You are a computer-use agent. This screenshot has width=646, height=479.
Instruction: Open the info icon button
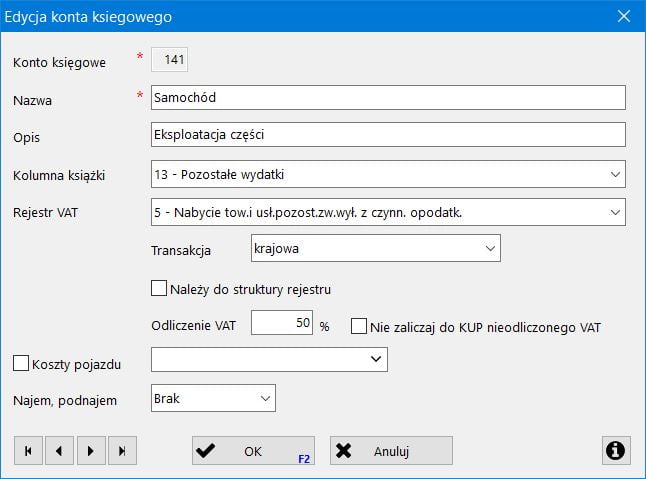pos(616,451)
